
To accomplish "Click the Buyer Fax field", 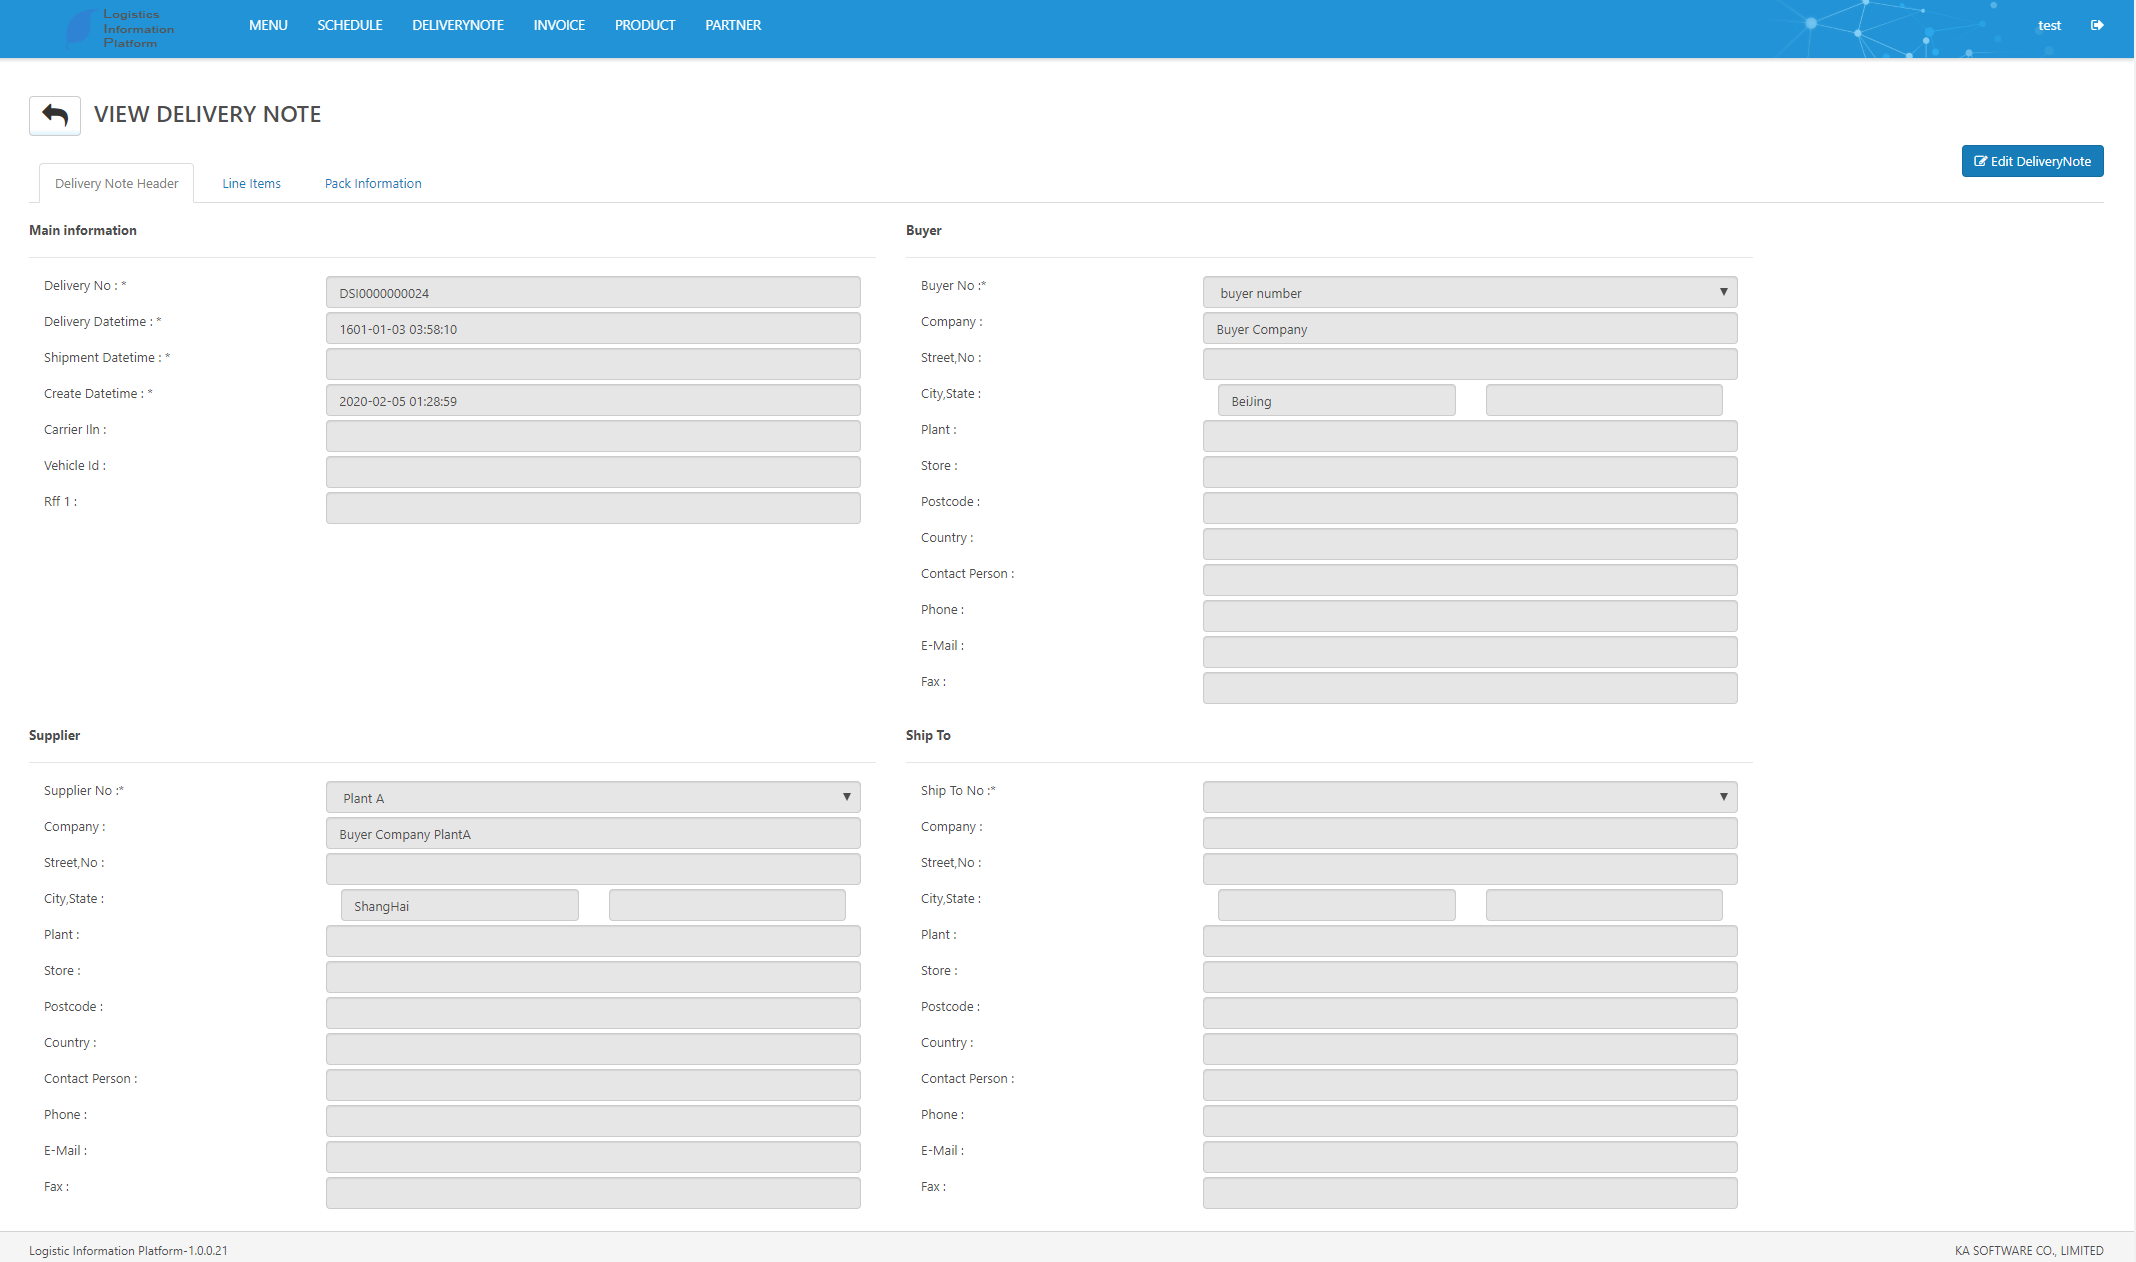I will 1470,688.
